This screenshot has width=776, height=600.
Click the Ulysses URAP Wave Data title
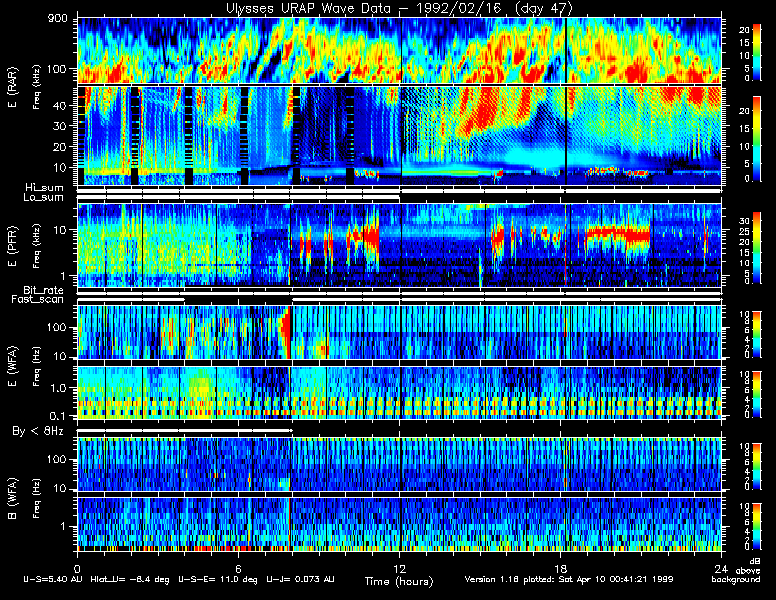(399, 8)
